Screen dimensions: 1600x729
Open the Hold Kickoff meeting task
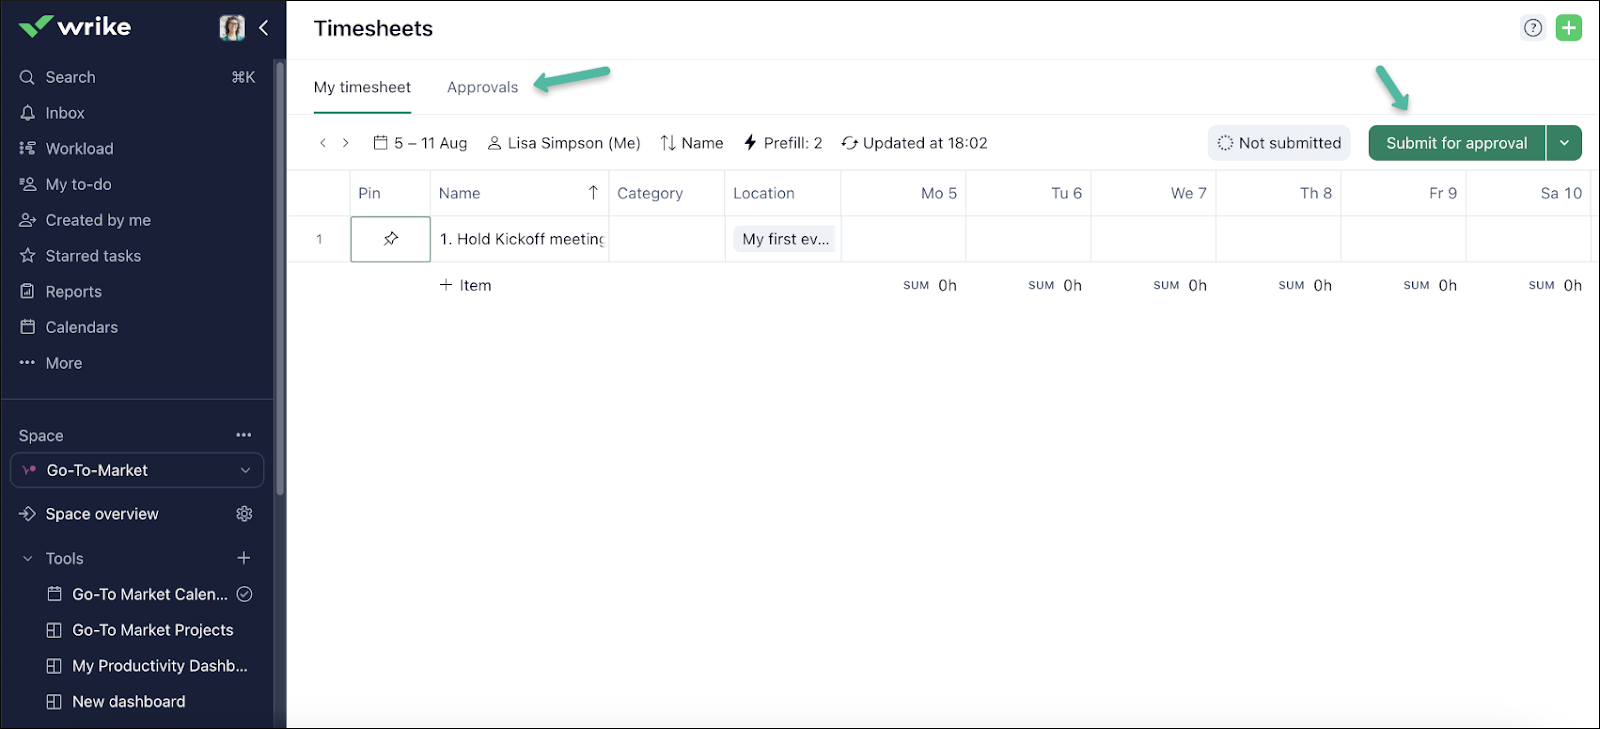(x=522, y=239)
